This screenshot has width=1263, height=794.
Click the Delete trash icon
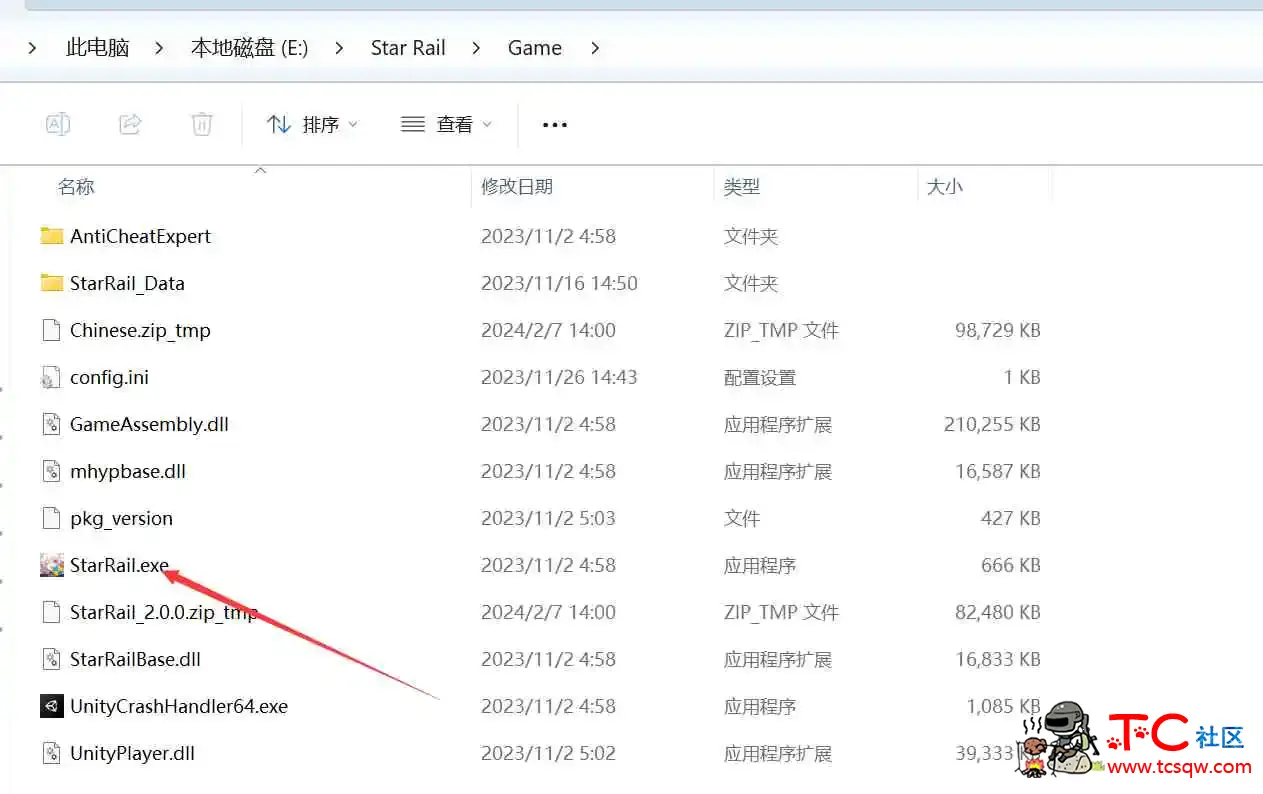(202, 124)
